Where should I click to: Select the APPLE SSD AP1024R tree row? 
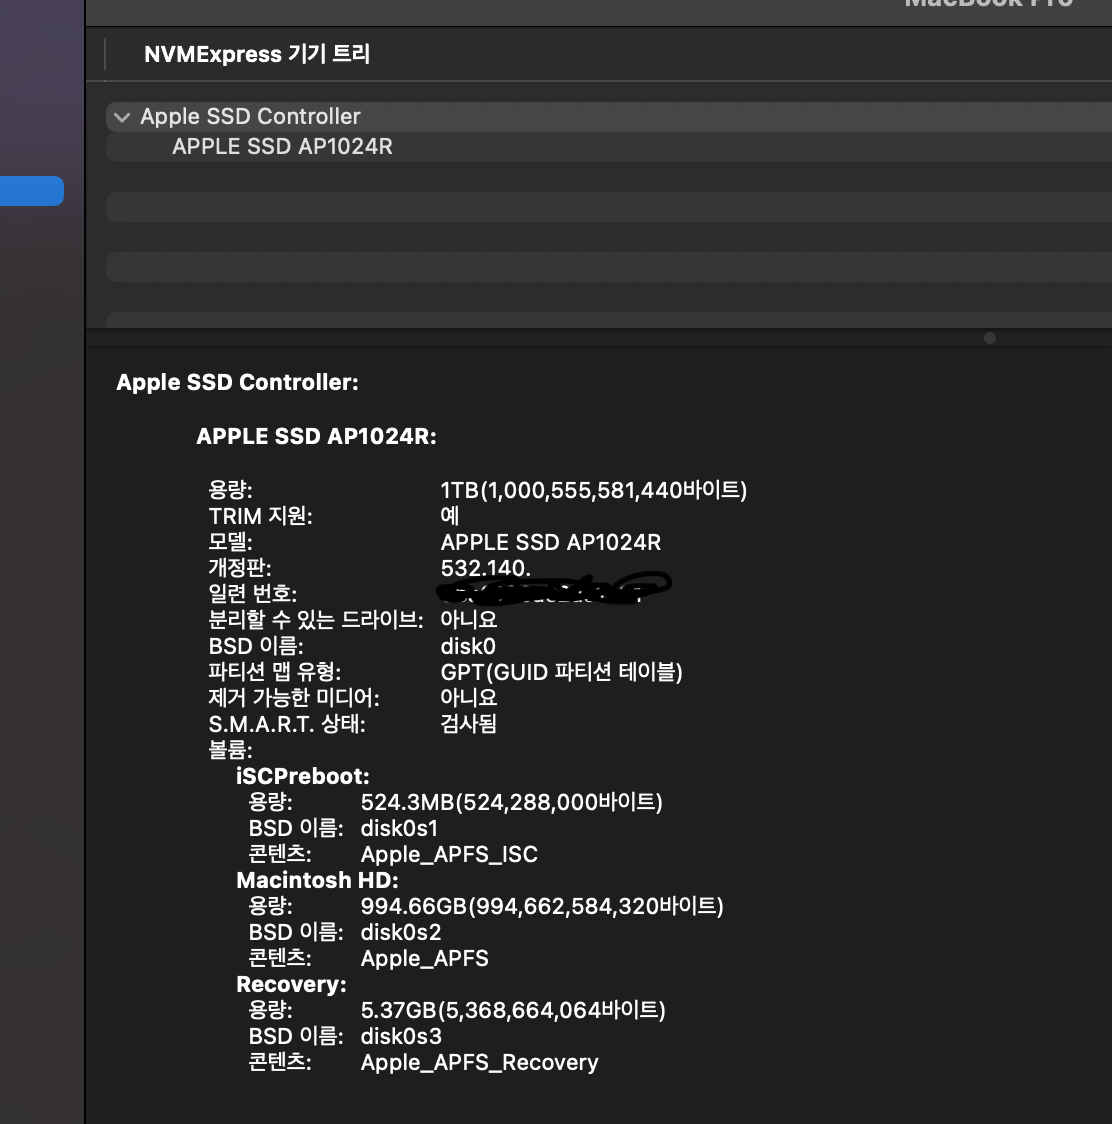point(609,147)
